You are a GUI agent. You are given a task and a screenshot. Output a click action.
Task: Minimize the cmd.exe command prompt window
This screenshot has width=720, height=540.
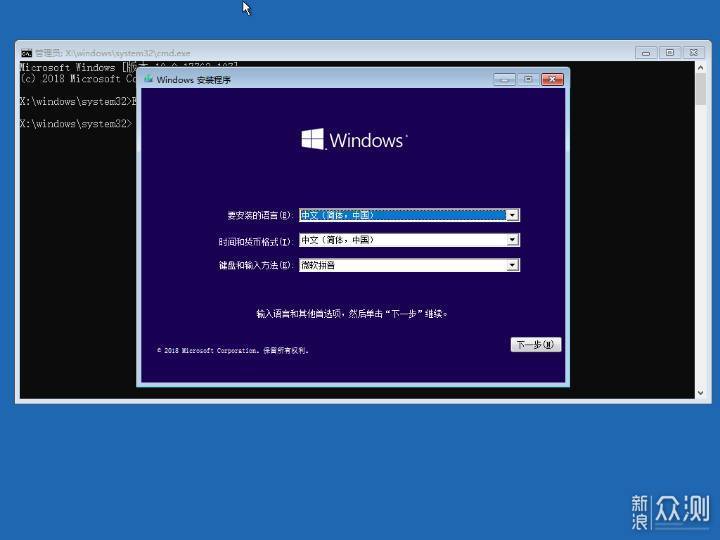646,53
